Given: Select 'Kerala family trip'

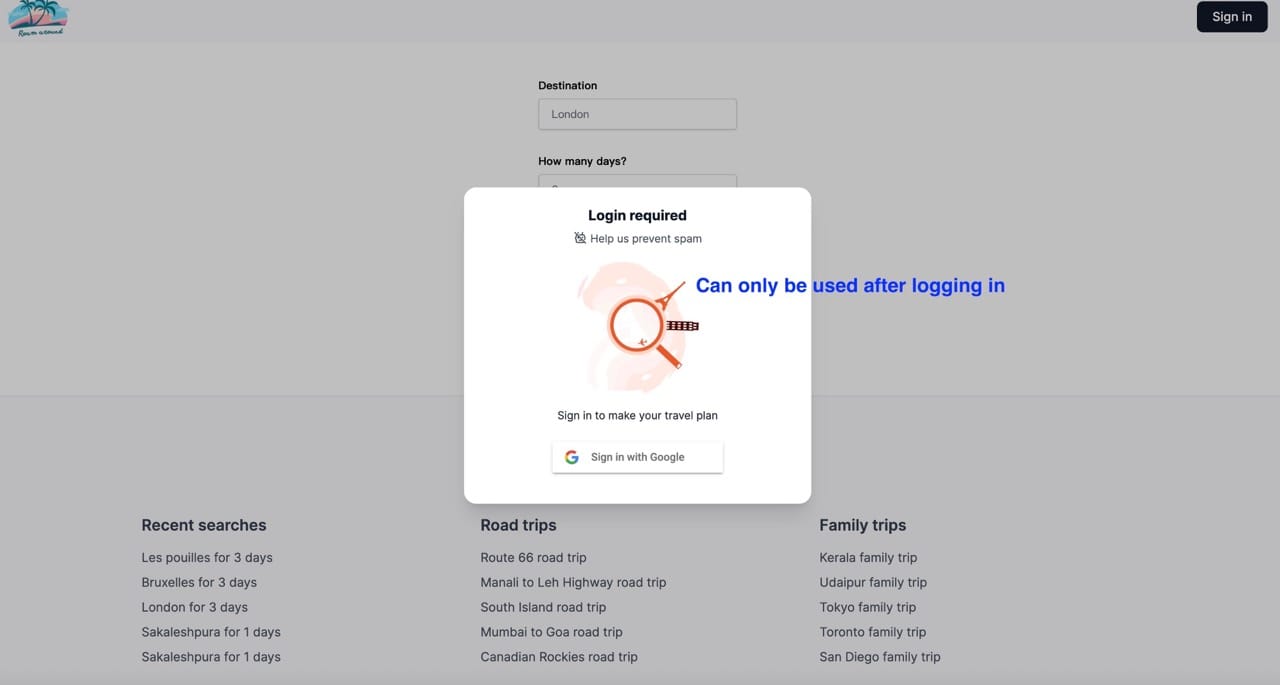Looking at the screenshot, I should (868, 557).
